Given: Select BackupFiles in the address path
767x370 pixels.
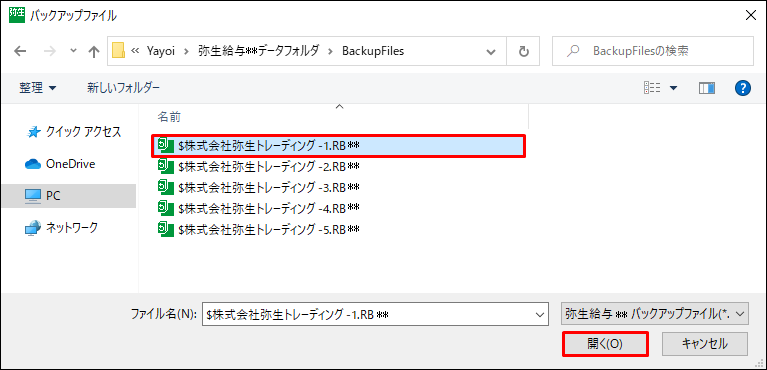Looking at the screenshot, I should [x=373, y=51].
